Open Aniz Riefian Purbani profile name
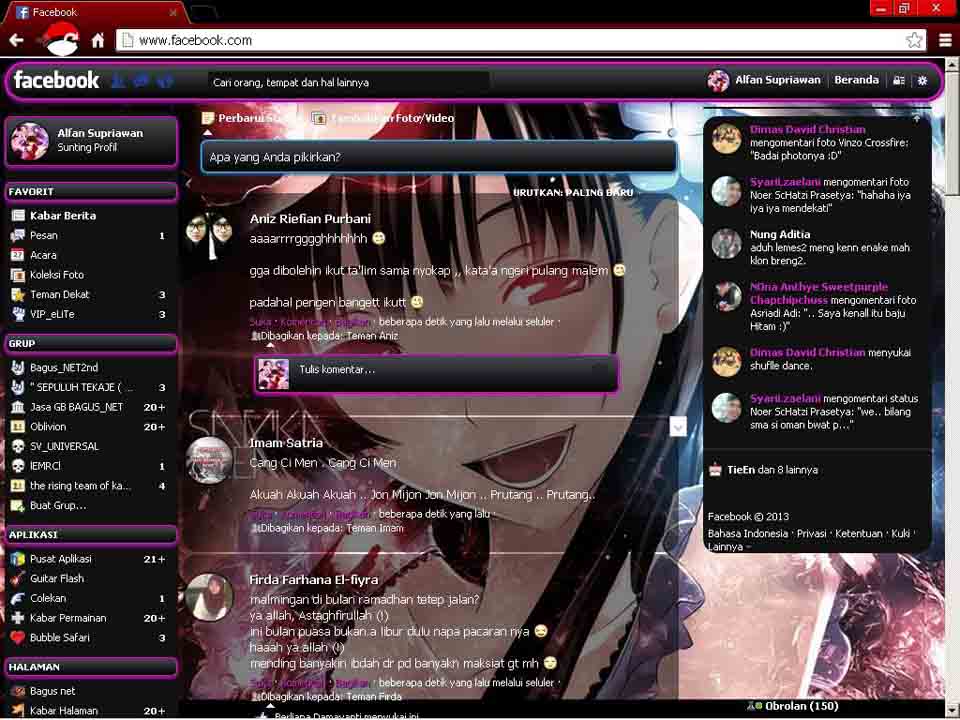960x720 pixels. point(310,219)
